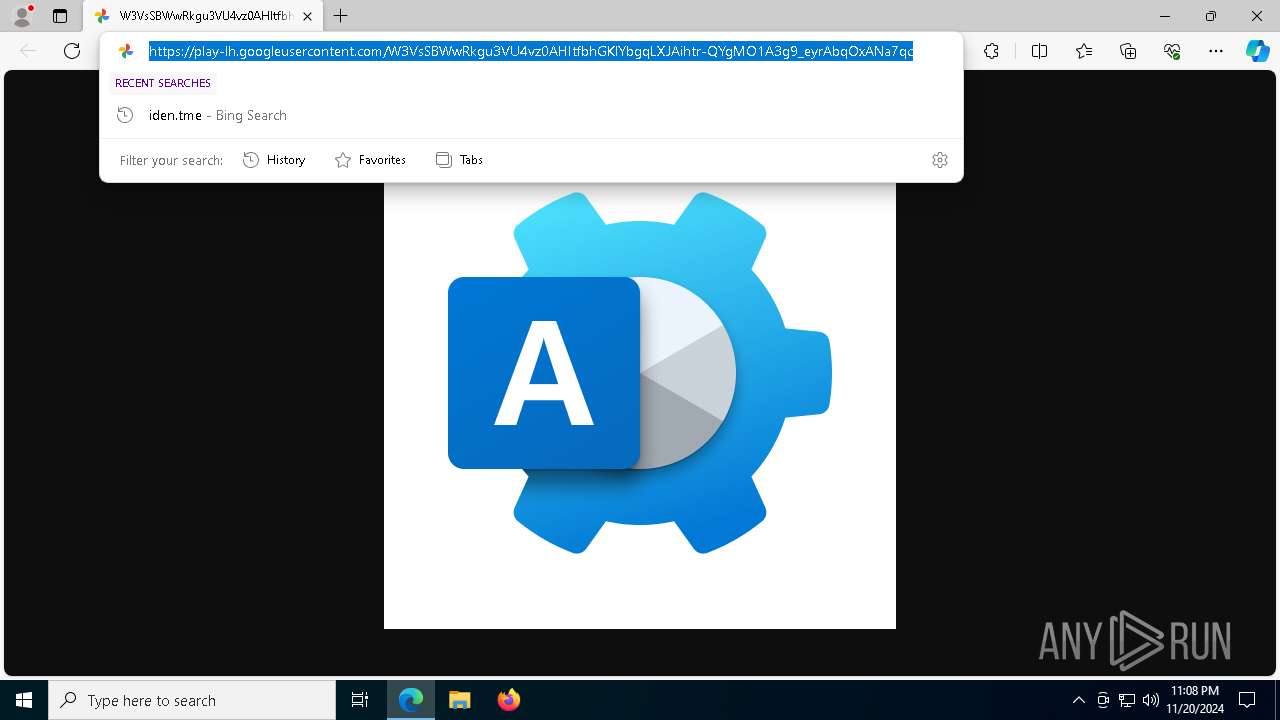The width and height of the screenshot is (1280, 720).
Task: Filter suggestions by Tabs
Action: click(x=459, y=160)
